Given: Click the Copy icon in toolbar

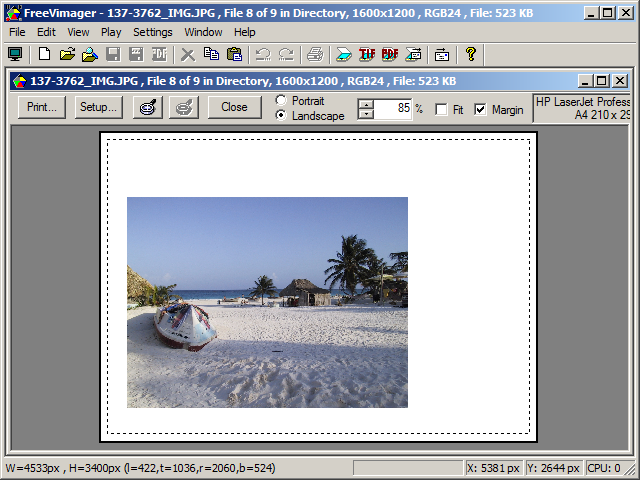Looking at the screenshot, I should click(x=211, y=54).
